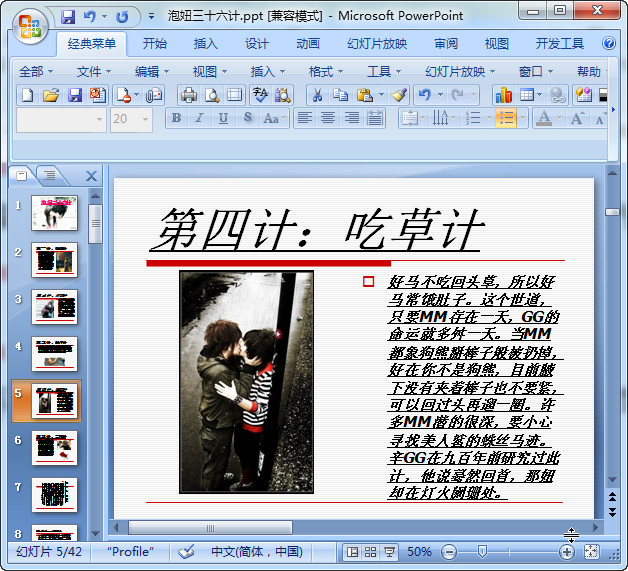Switch to 开发工具 ribbon tab
The width and height of the screenshot is (628, 571).
click(x=560, y=43)
